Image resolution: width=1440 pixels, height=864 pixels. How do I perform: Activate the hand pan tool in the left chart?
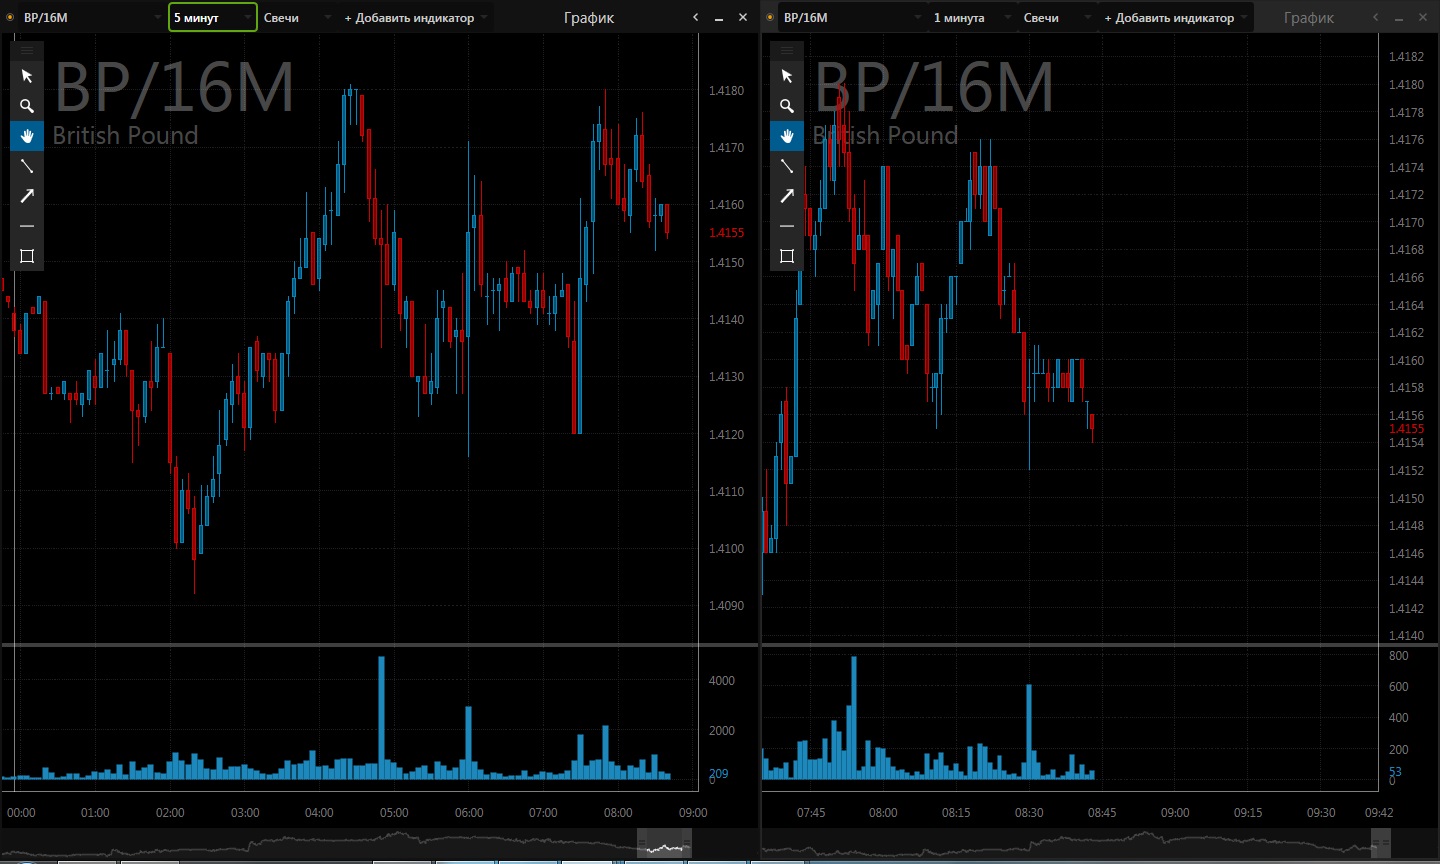point(27,136)
